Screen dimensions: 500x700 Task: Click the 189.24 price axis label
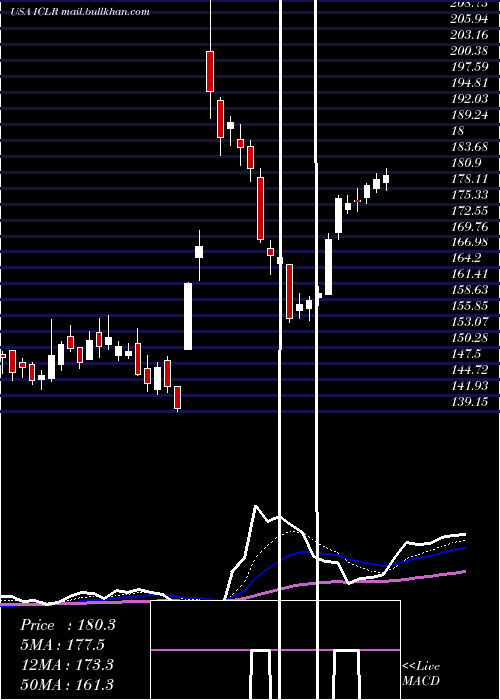(x=469, y=115)
